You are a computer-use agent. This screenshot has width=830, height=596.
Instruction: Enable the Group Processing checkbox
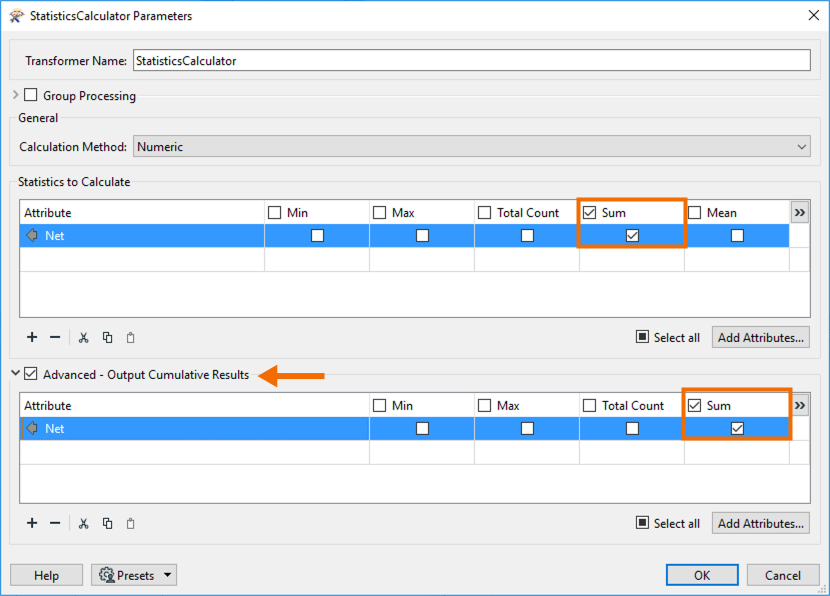pyautogui.click(x=31, y=95)
